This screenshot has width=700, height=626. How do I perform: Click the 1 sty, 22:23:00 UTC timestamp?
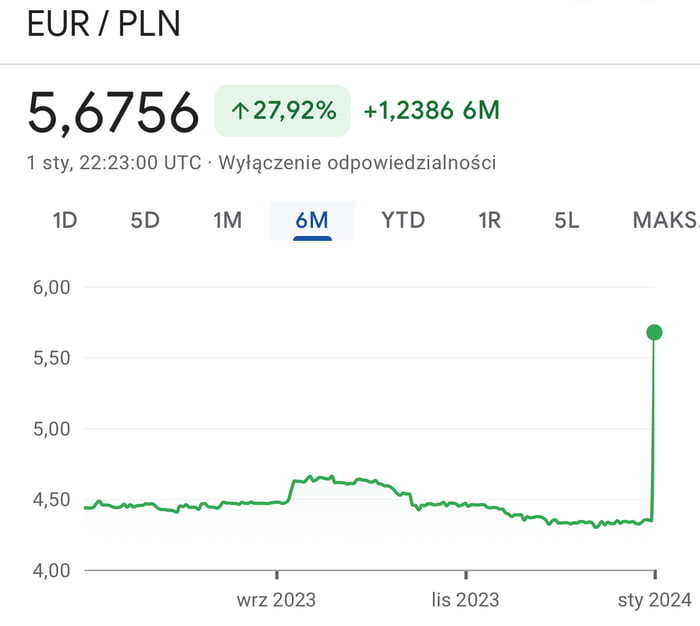pyautogui.click(x=114, y=162)
